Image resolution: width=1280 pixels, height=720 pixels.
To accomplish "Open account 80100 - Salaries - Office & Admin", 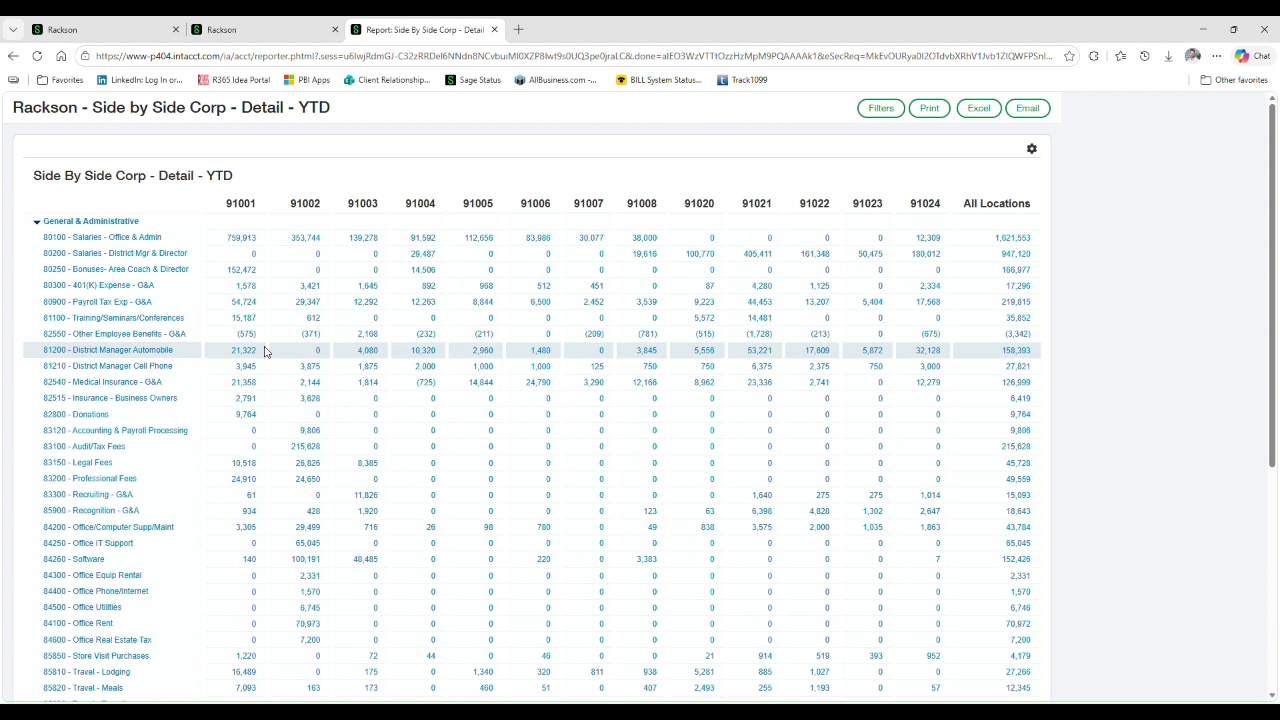I will (x=102, y=238).
